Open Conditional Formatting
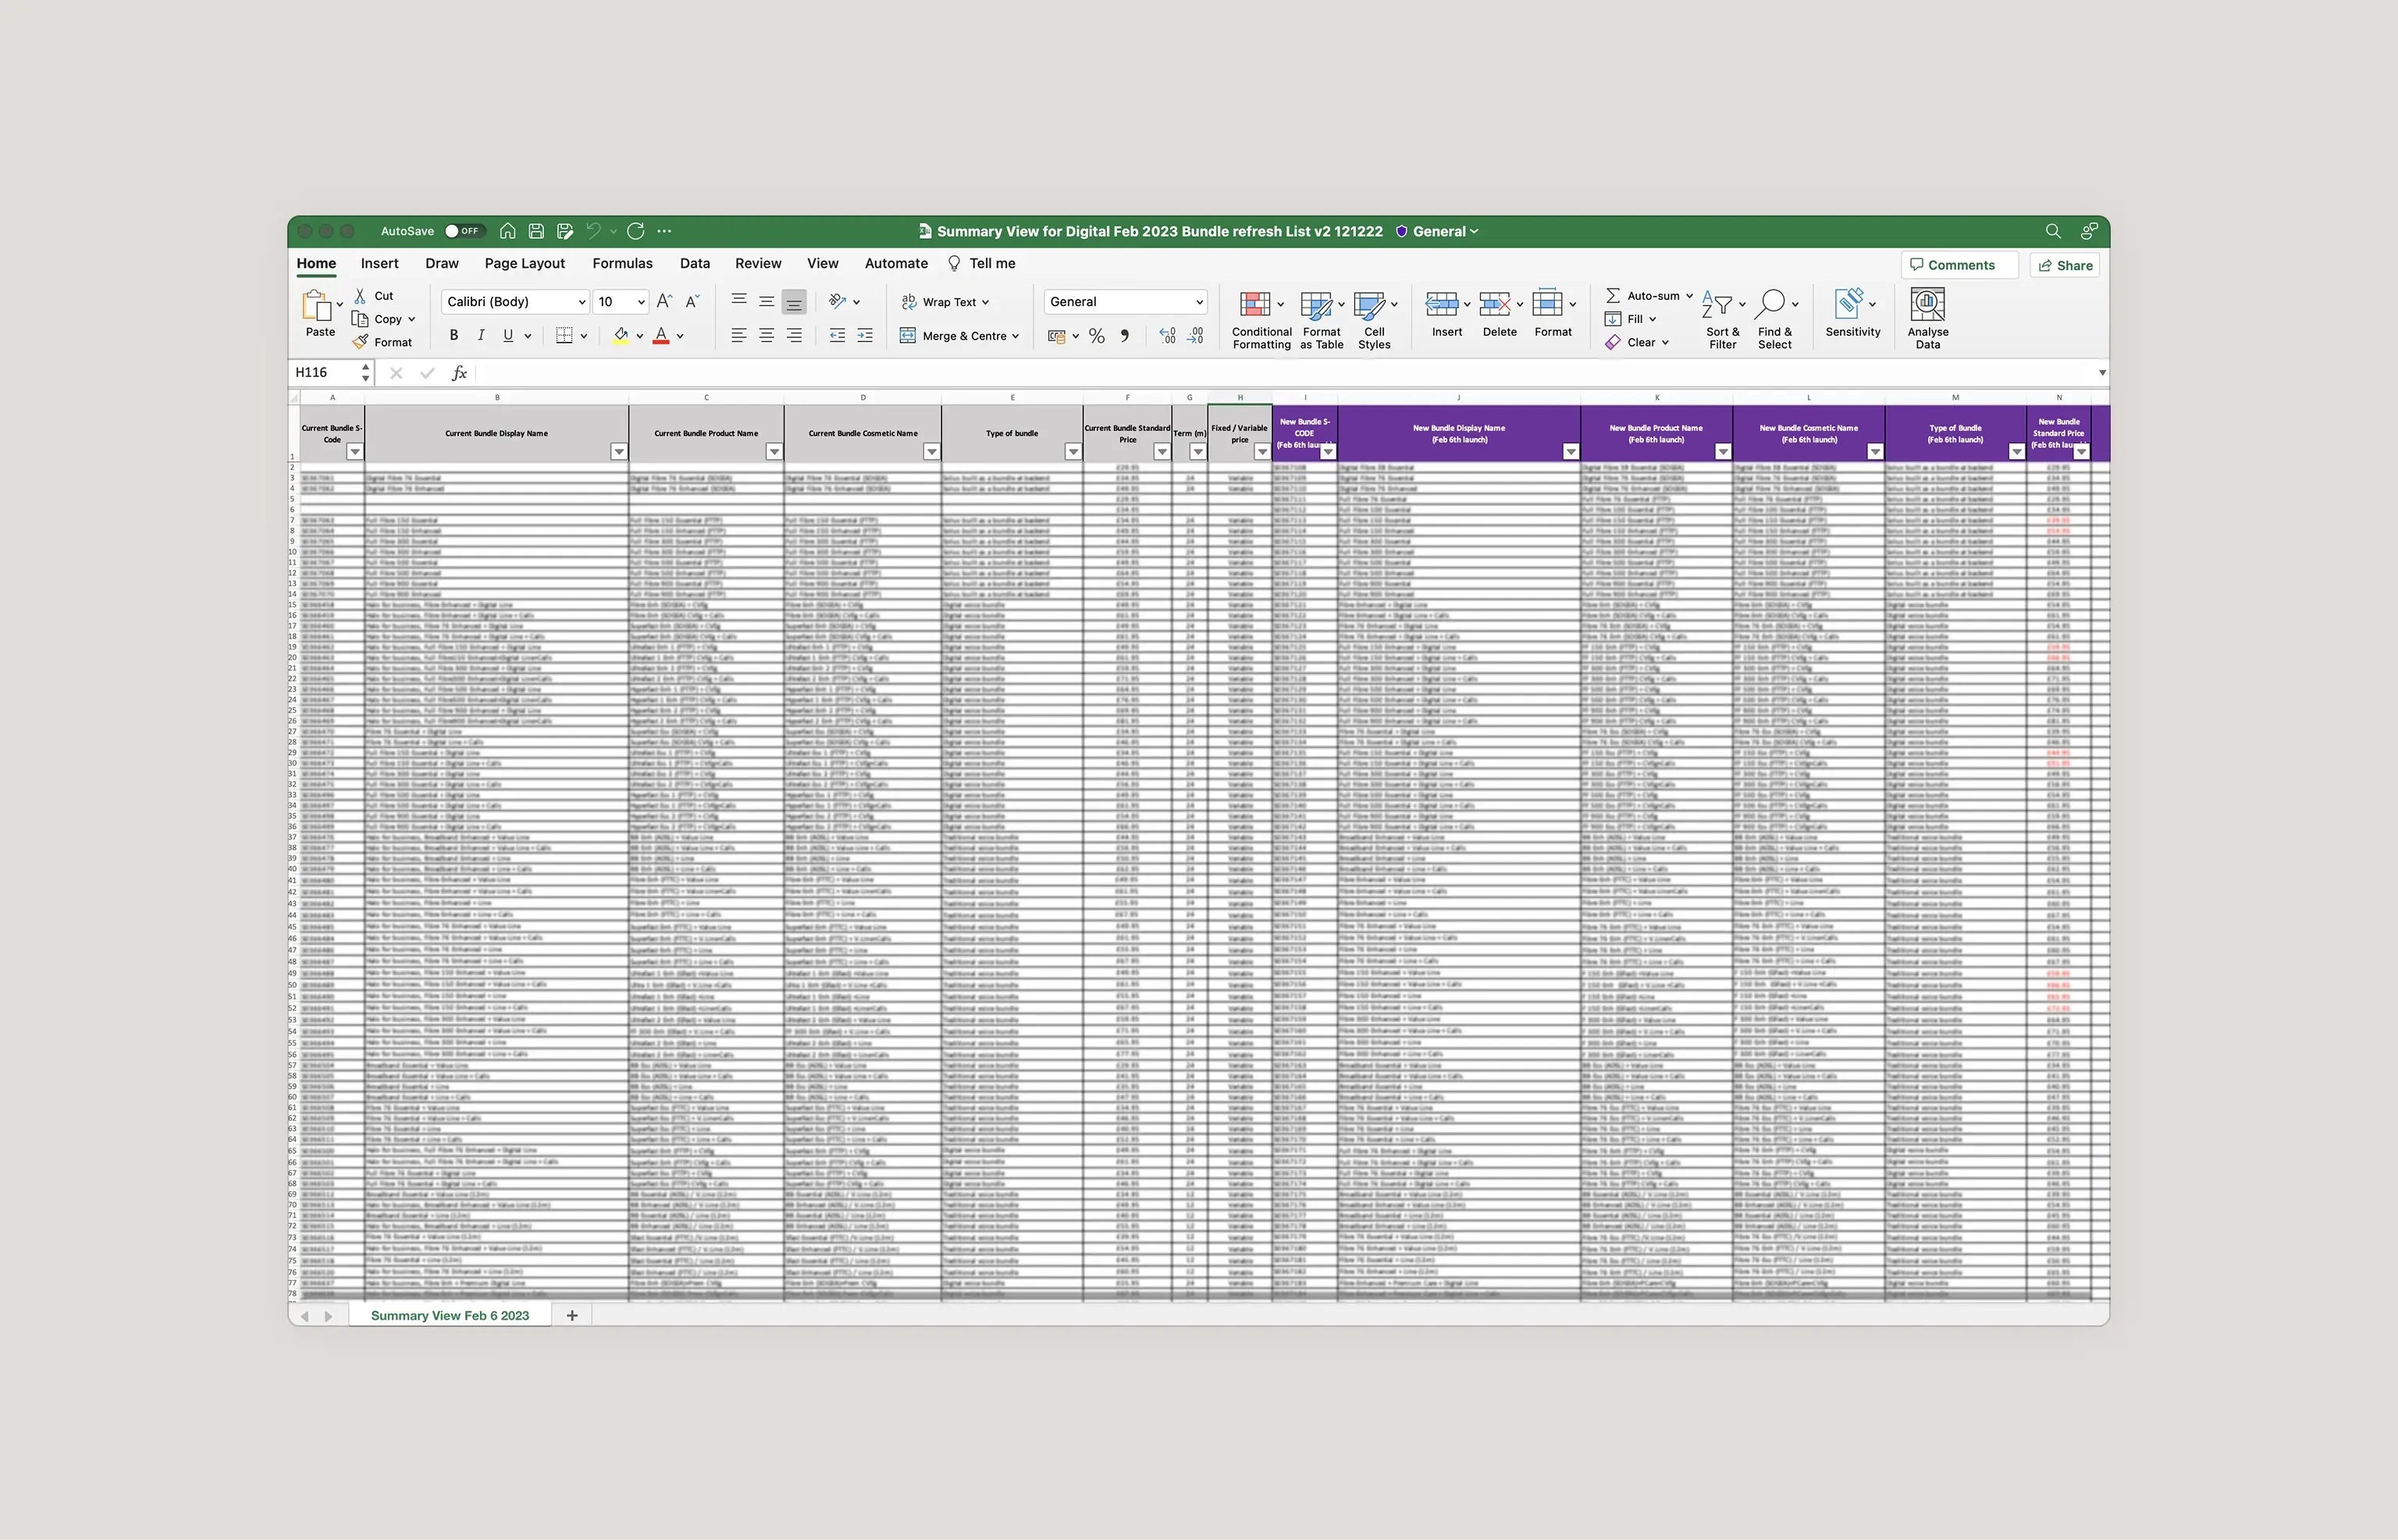This screenshot has height=1540, width=2398. coord(1261,320)
